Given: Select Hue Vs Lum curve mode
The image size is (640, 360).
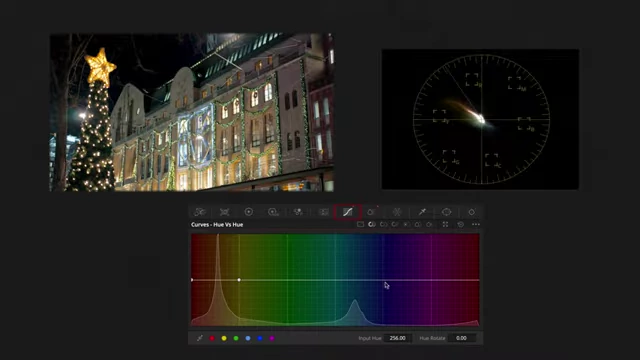Looking at the screenshot, I should [x=395, y=224].
